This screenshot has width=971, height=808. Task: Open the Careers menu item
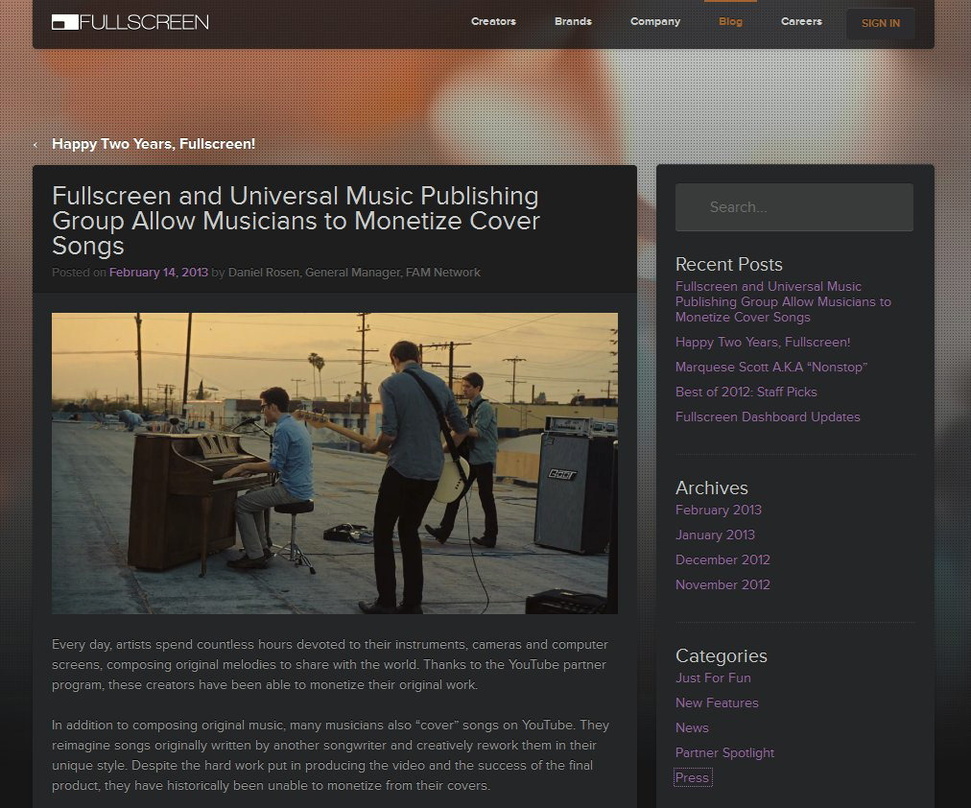[x=801, y=22]
